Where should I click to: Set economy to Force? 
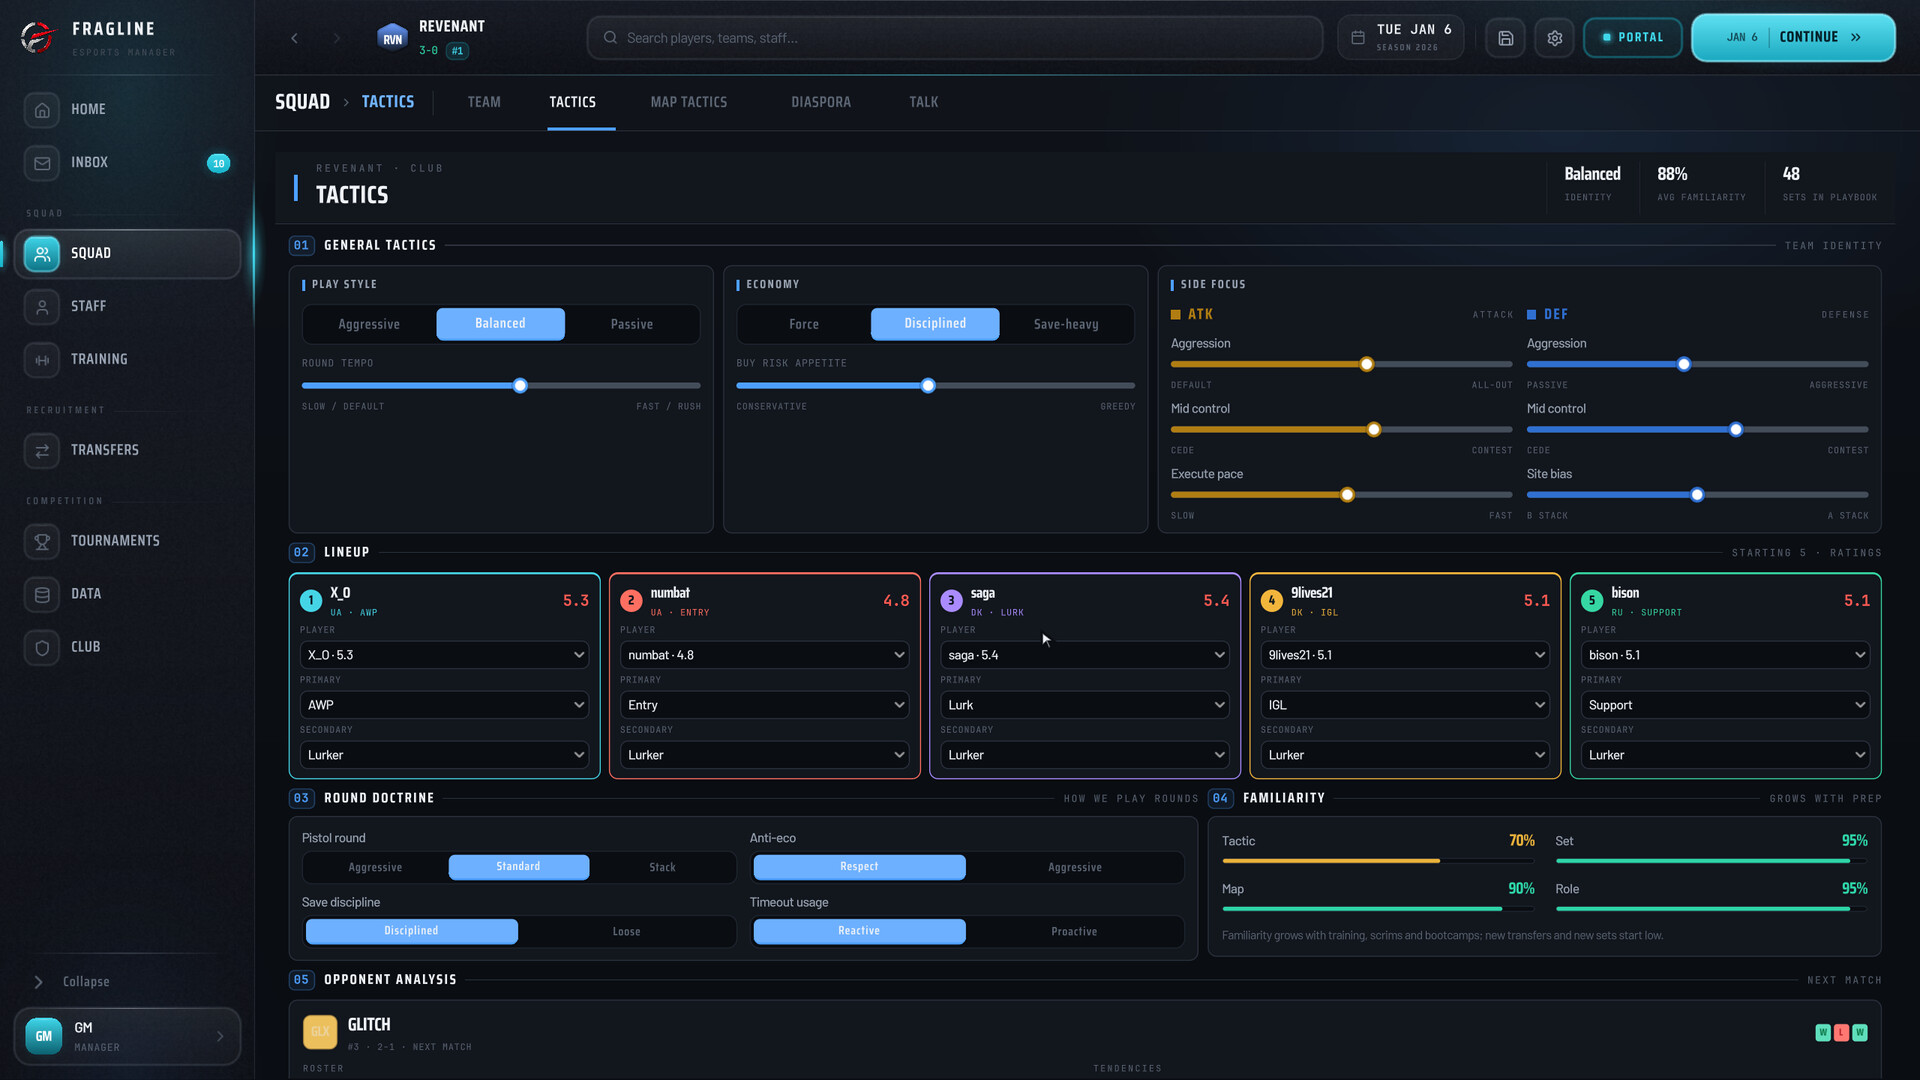[804, 324]
